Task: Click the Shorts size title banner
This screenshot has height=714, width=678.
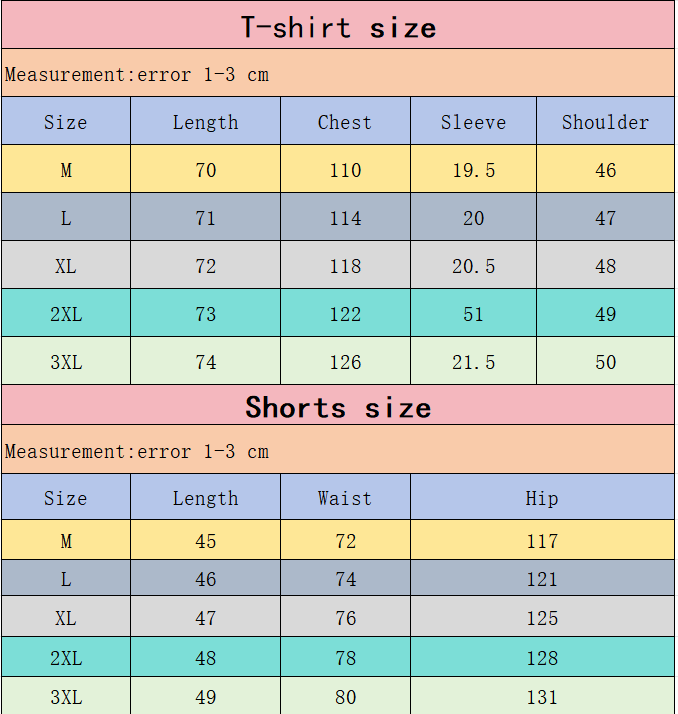Action: pyautogui.click(x=338, y=407)
